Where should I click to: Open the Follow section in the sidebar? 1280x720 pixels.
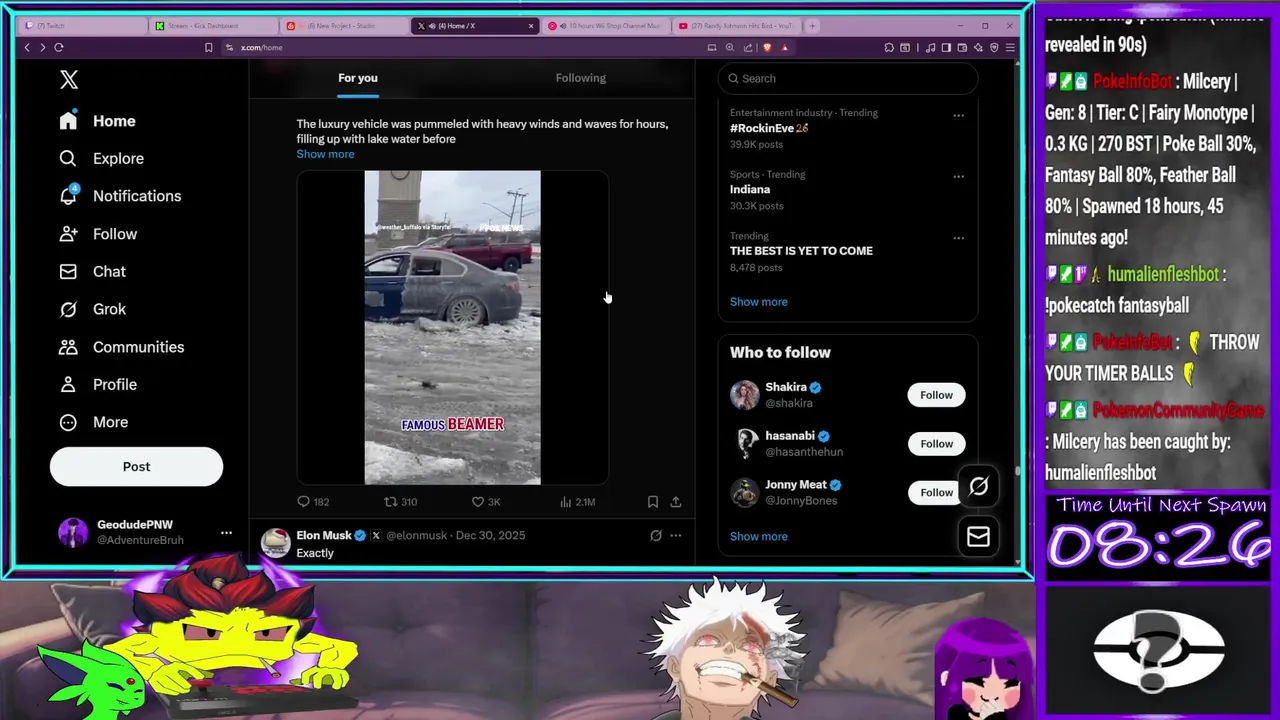98,234
